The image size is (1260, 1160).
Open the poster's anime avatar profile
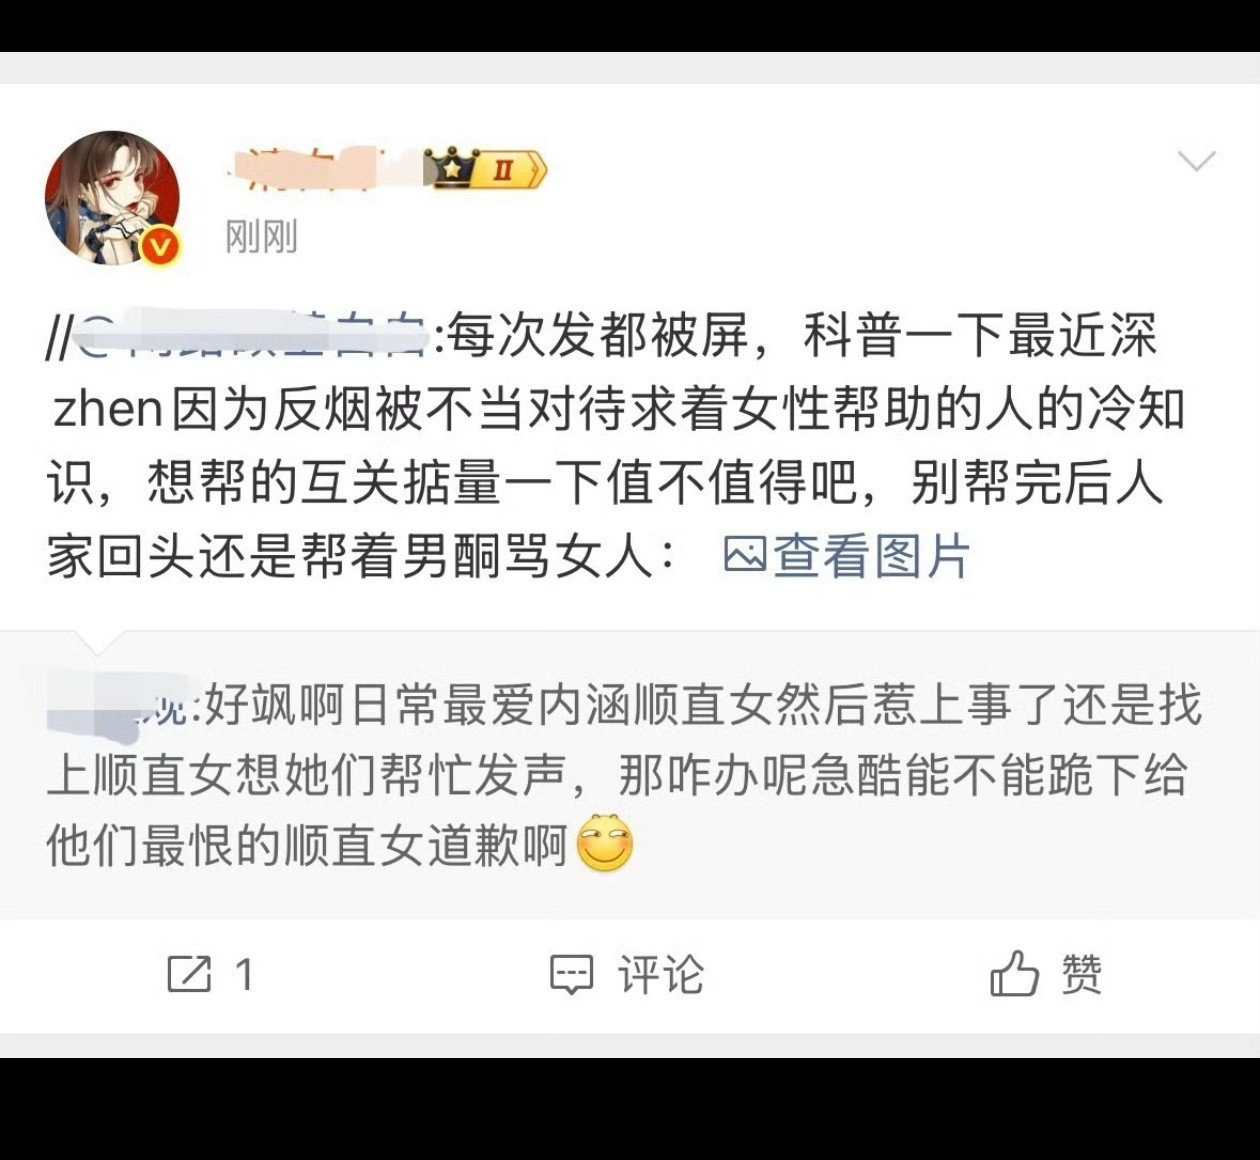pos(112,197)
